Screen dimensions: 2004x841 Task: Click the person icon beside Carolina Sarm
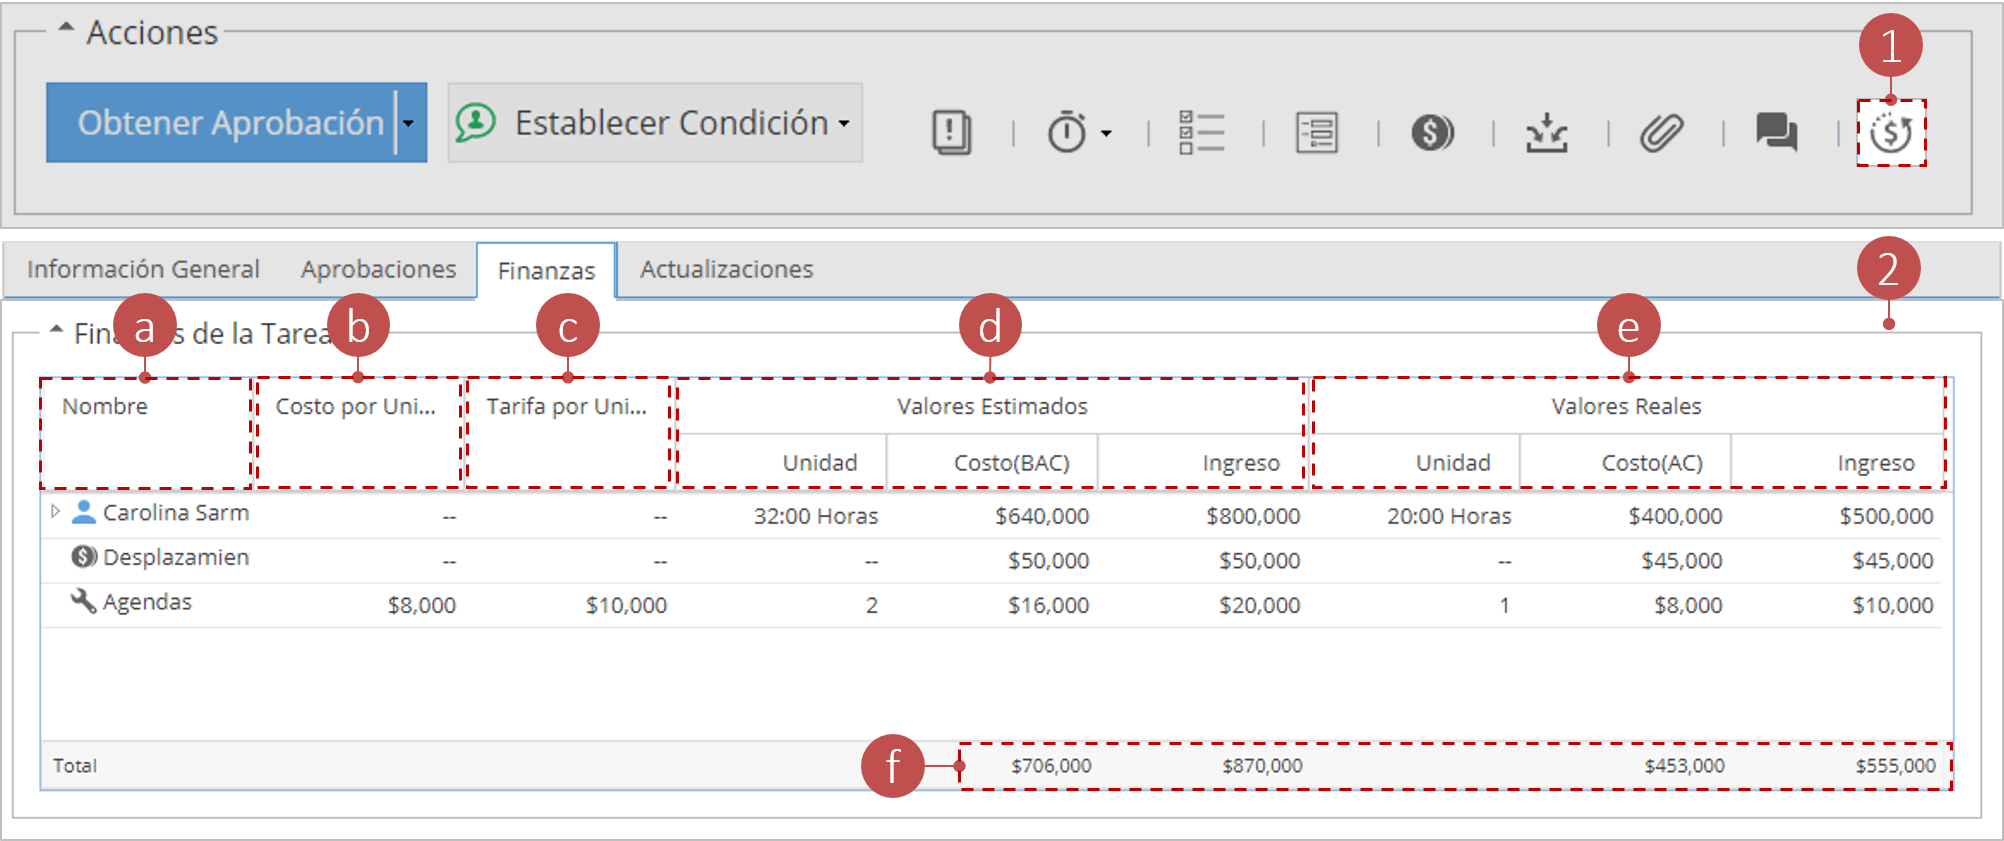point(84,512)
